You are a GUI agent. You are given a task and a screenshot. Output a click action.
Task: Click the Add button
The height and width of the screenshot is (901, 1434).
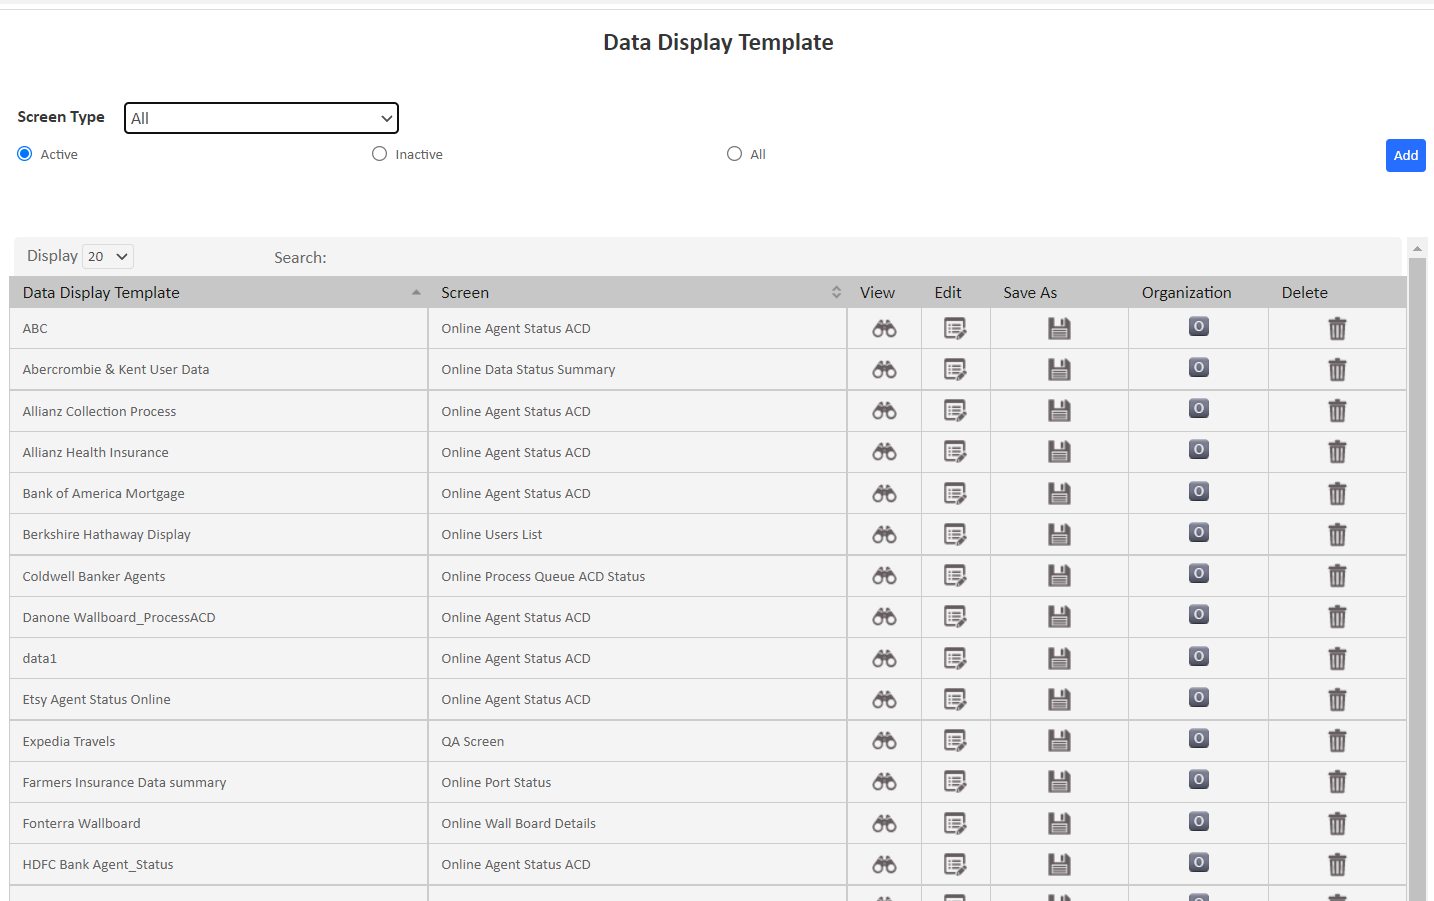point(1405,155)
